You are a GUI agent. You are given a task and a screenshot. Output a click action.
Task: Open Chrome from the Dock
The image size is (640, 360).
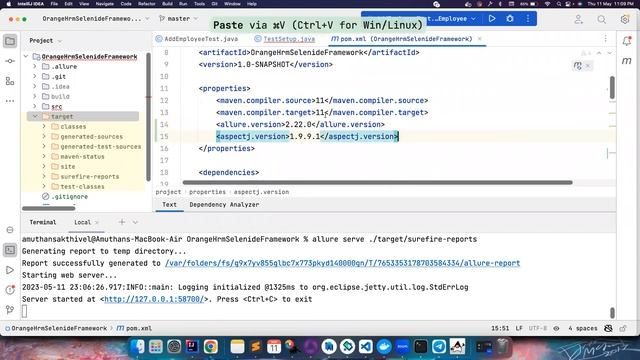tap(211, 347)
